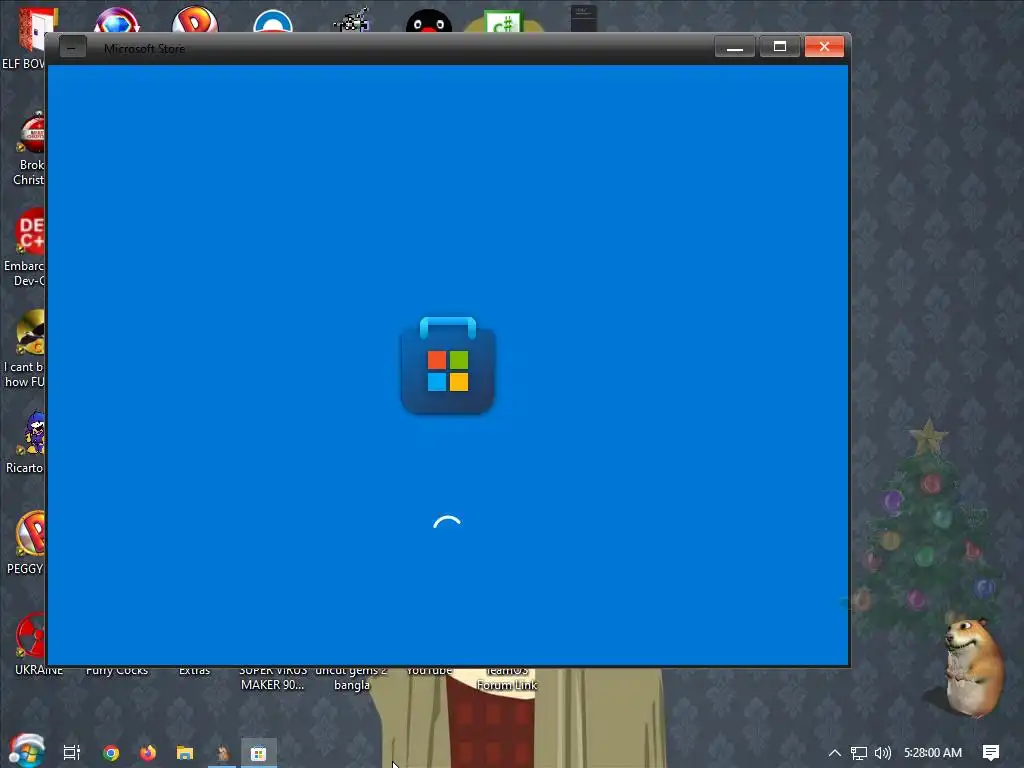Minimize the Microsoft Store window
Screen dimensions: 1024x768
(735, 47)
